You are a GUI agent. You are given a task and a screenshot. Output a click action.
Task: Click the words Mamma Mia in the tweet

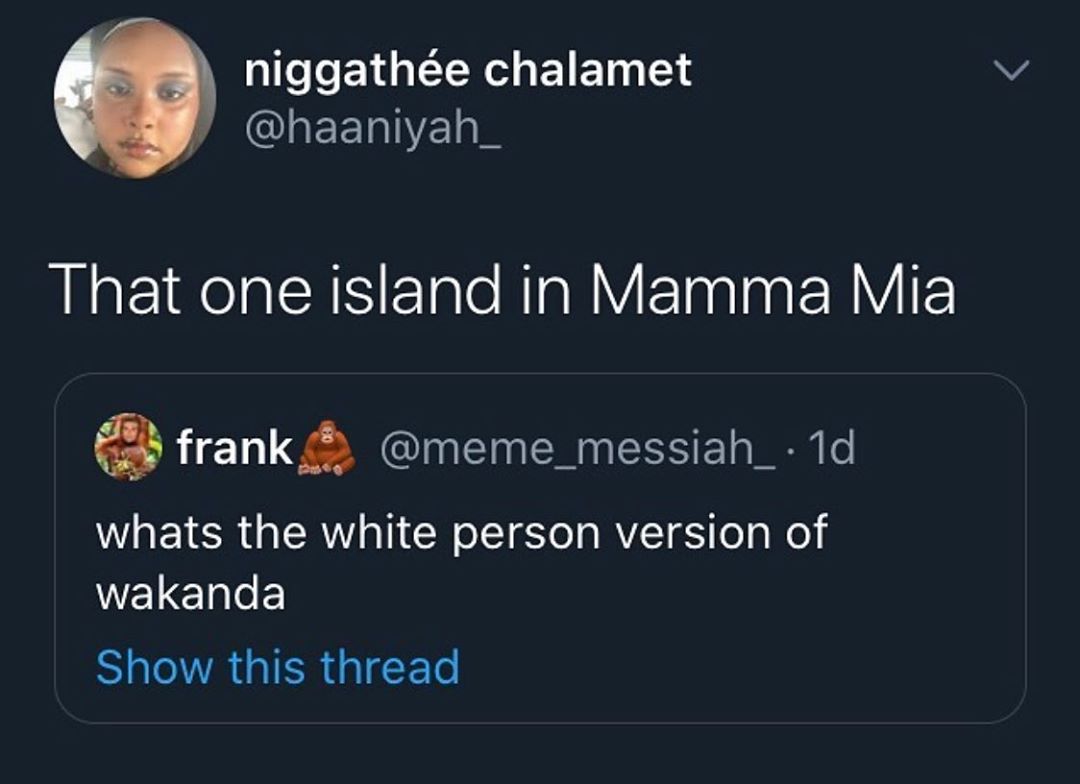(772, 291)
